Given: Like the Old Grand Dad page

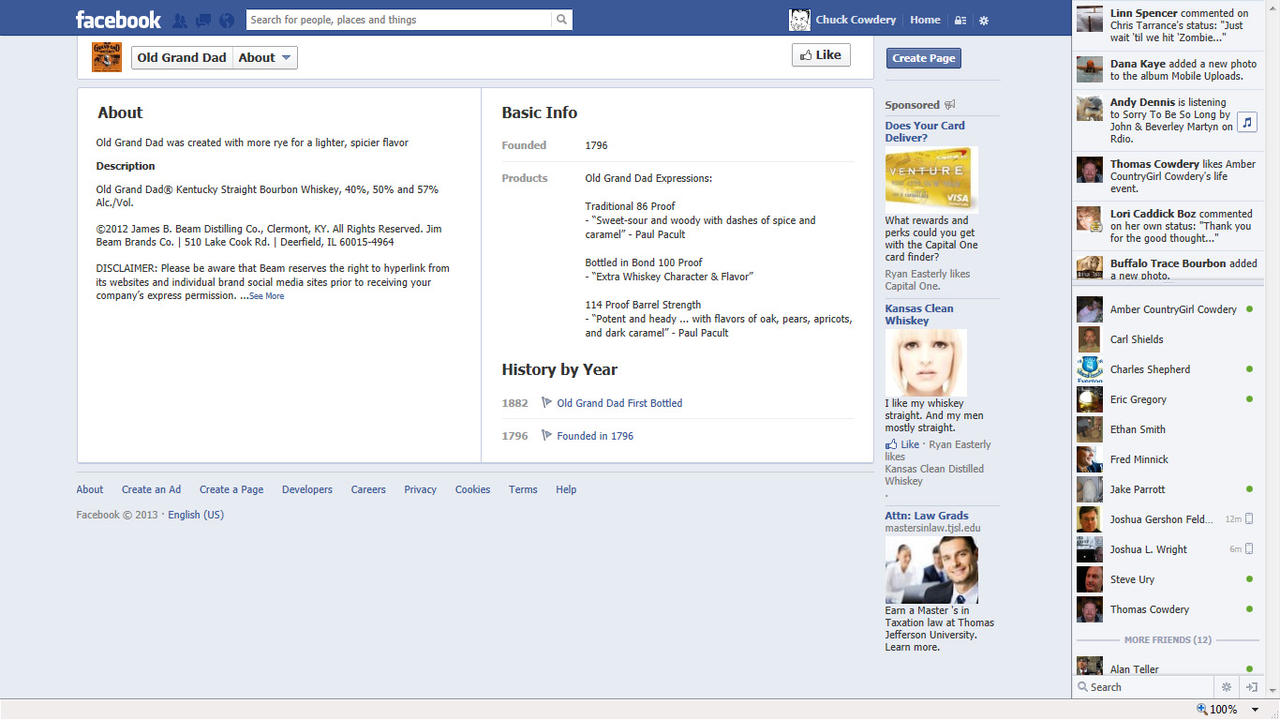Looking at the screenshot, I should pyautogui.click(x=821, y=55).
